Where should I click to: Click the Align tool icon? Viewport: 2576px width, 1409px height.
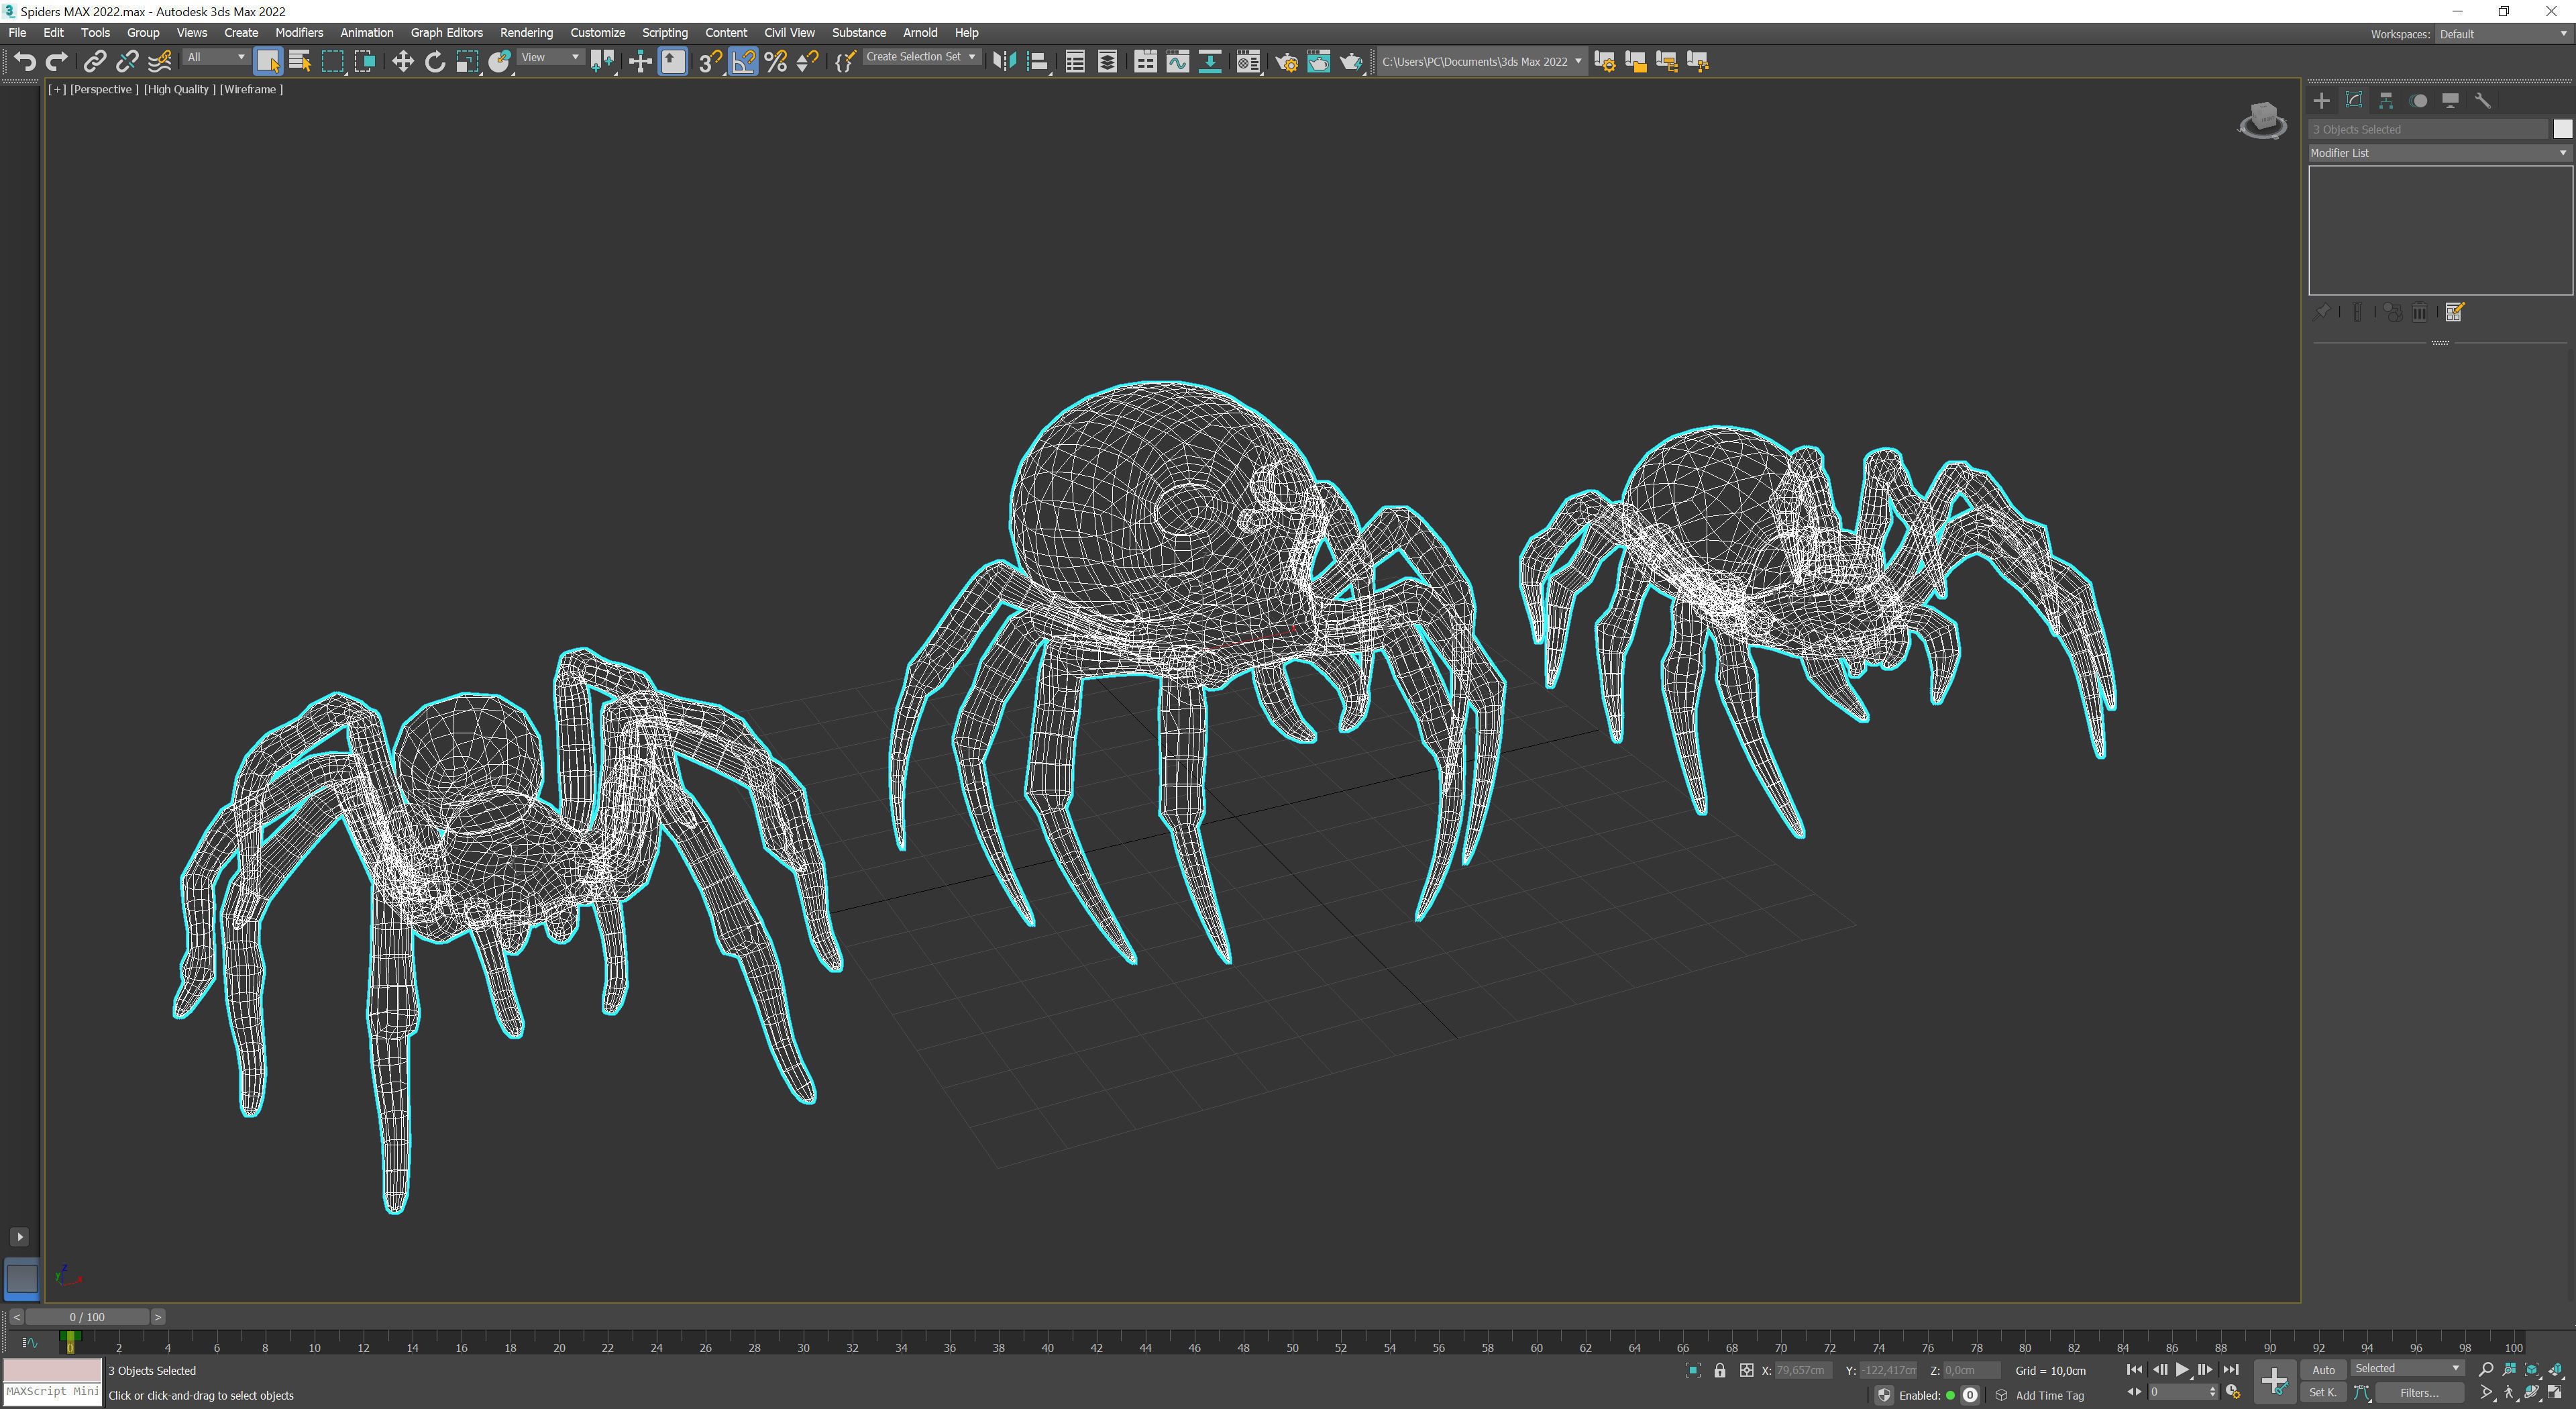click(x=1037, y=62)
